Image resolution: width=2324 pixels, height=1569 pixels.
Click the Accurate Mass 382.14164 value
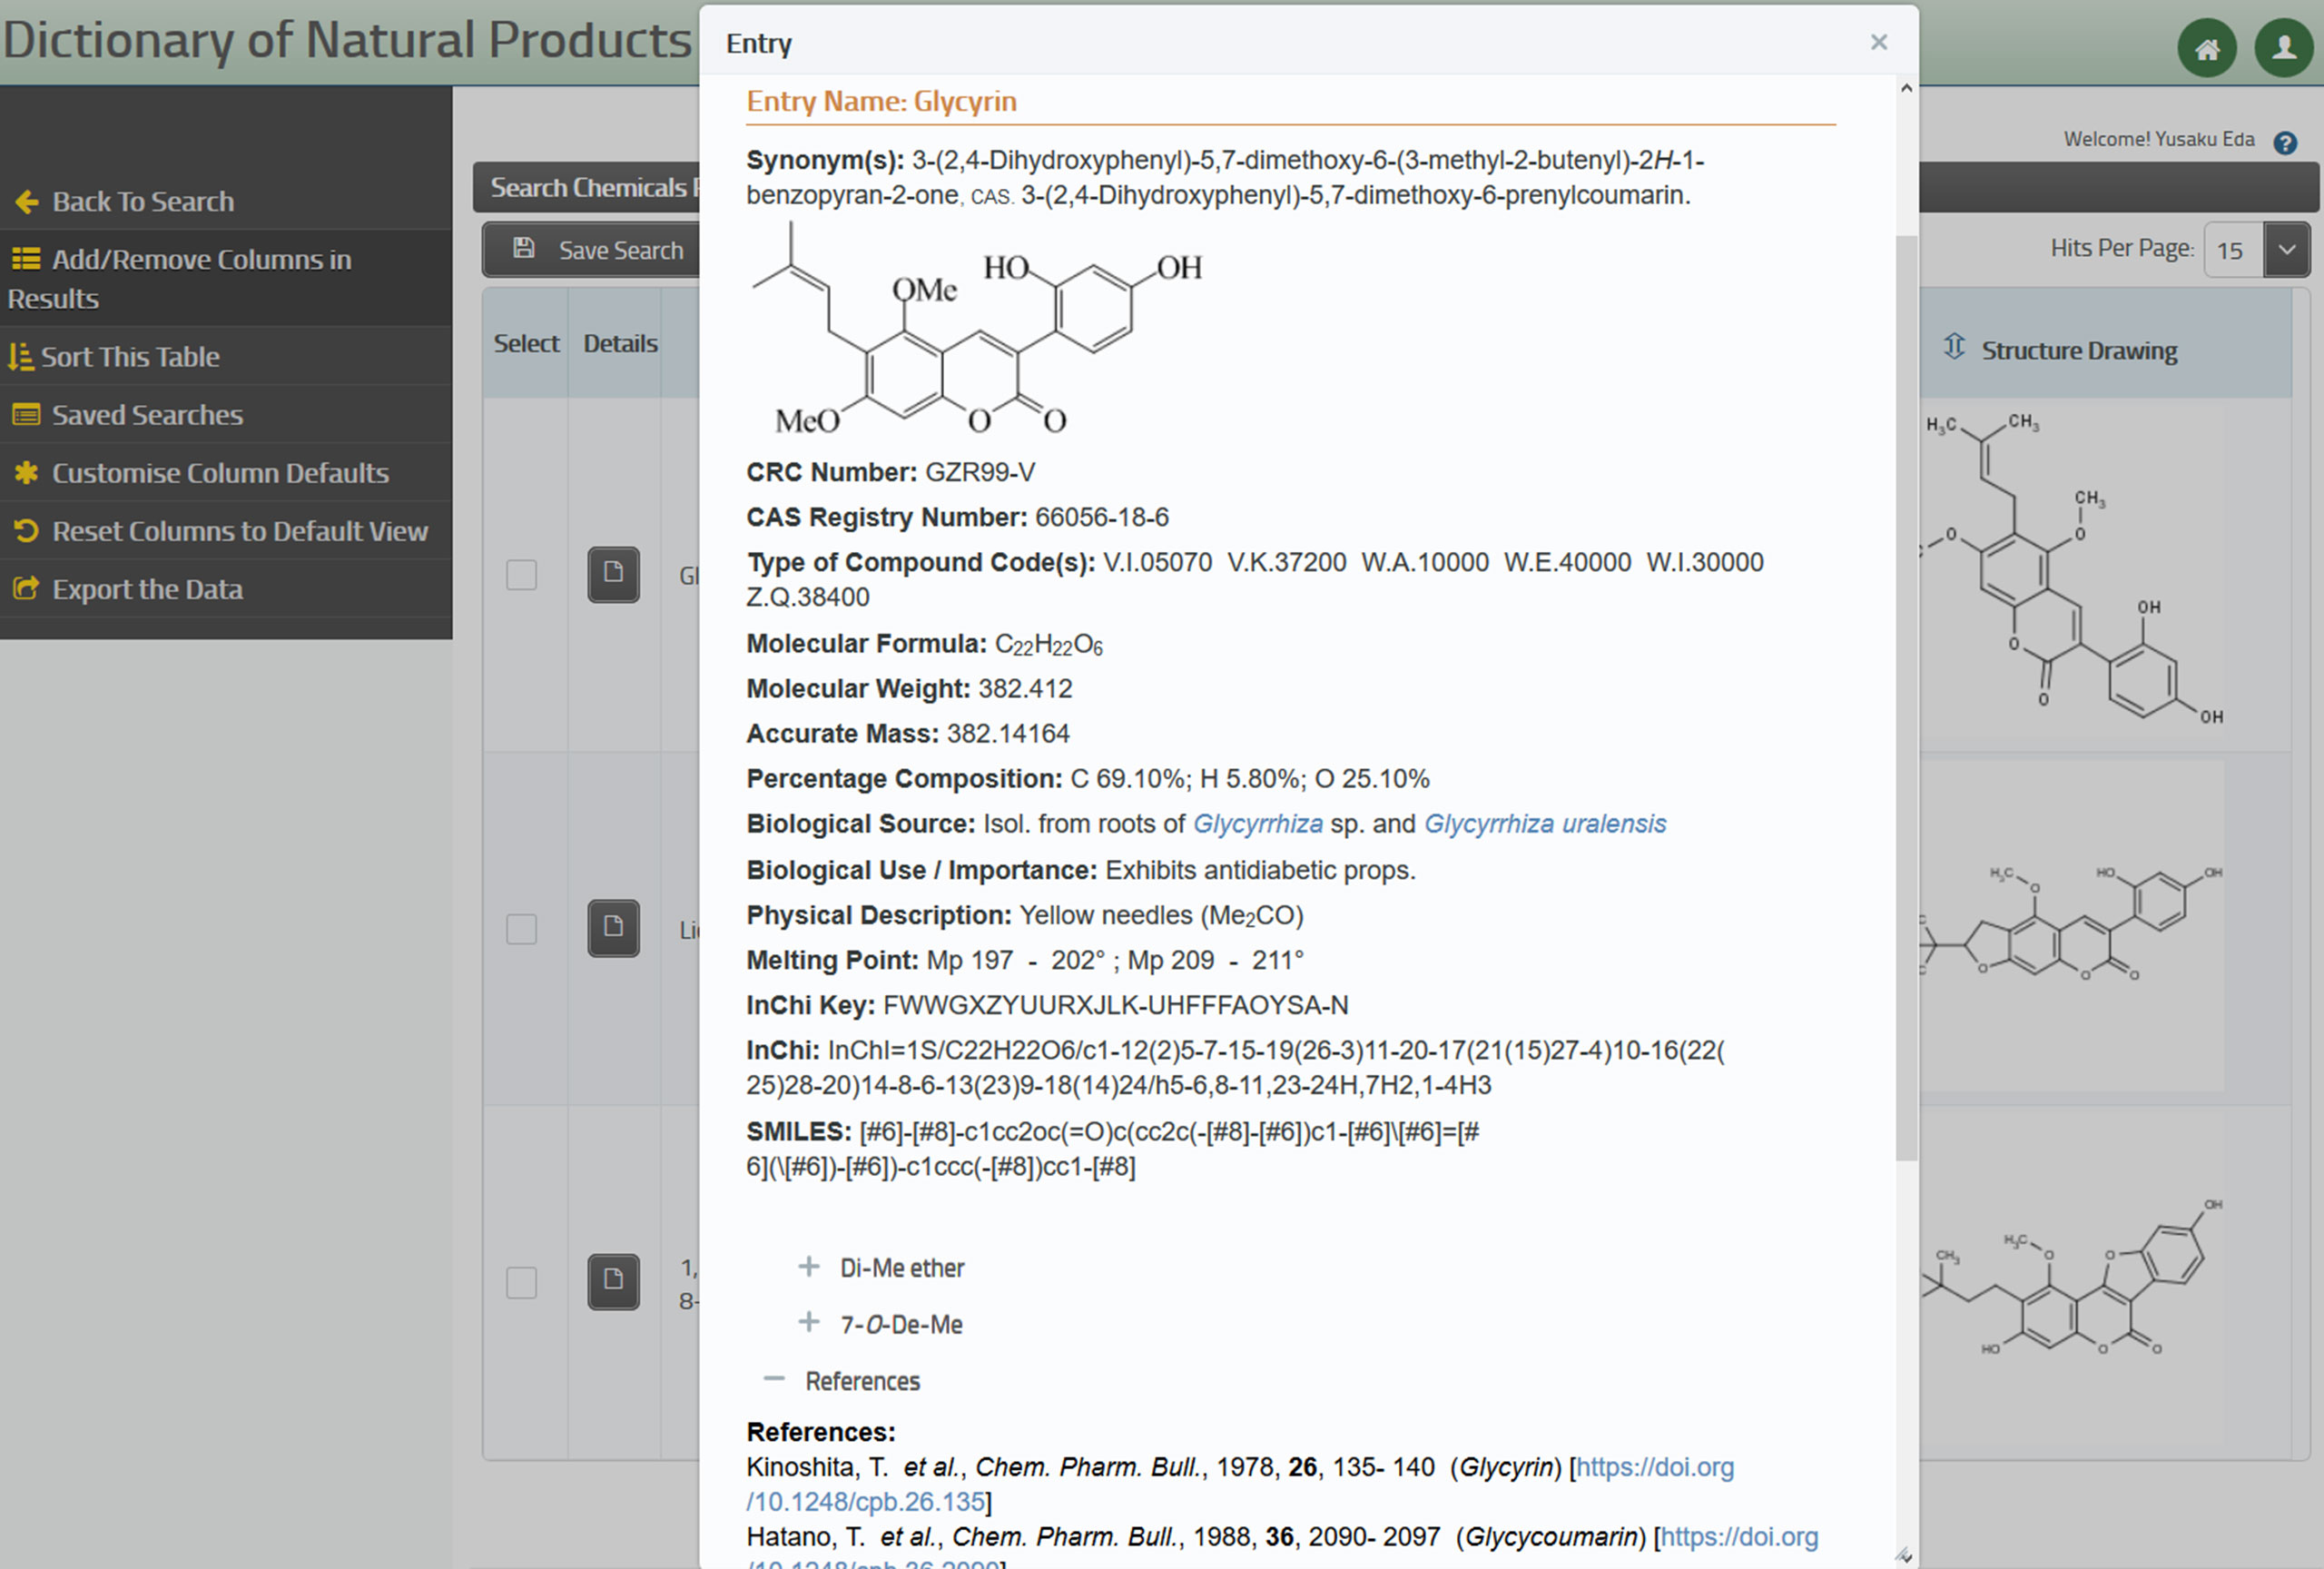click(x=1008, y=734)
